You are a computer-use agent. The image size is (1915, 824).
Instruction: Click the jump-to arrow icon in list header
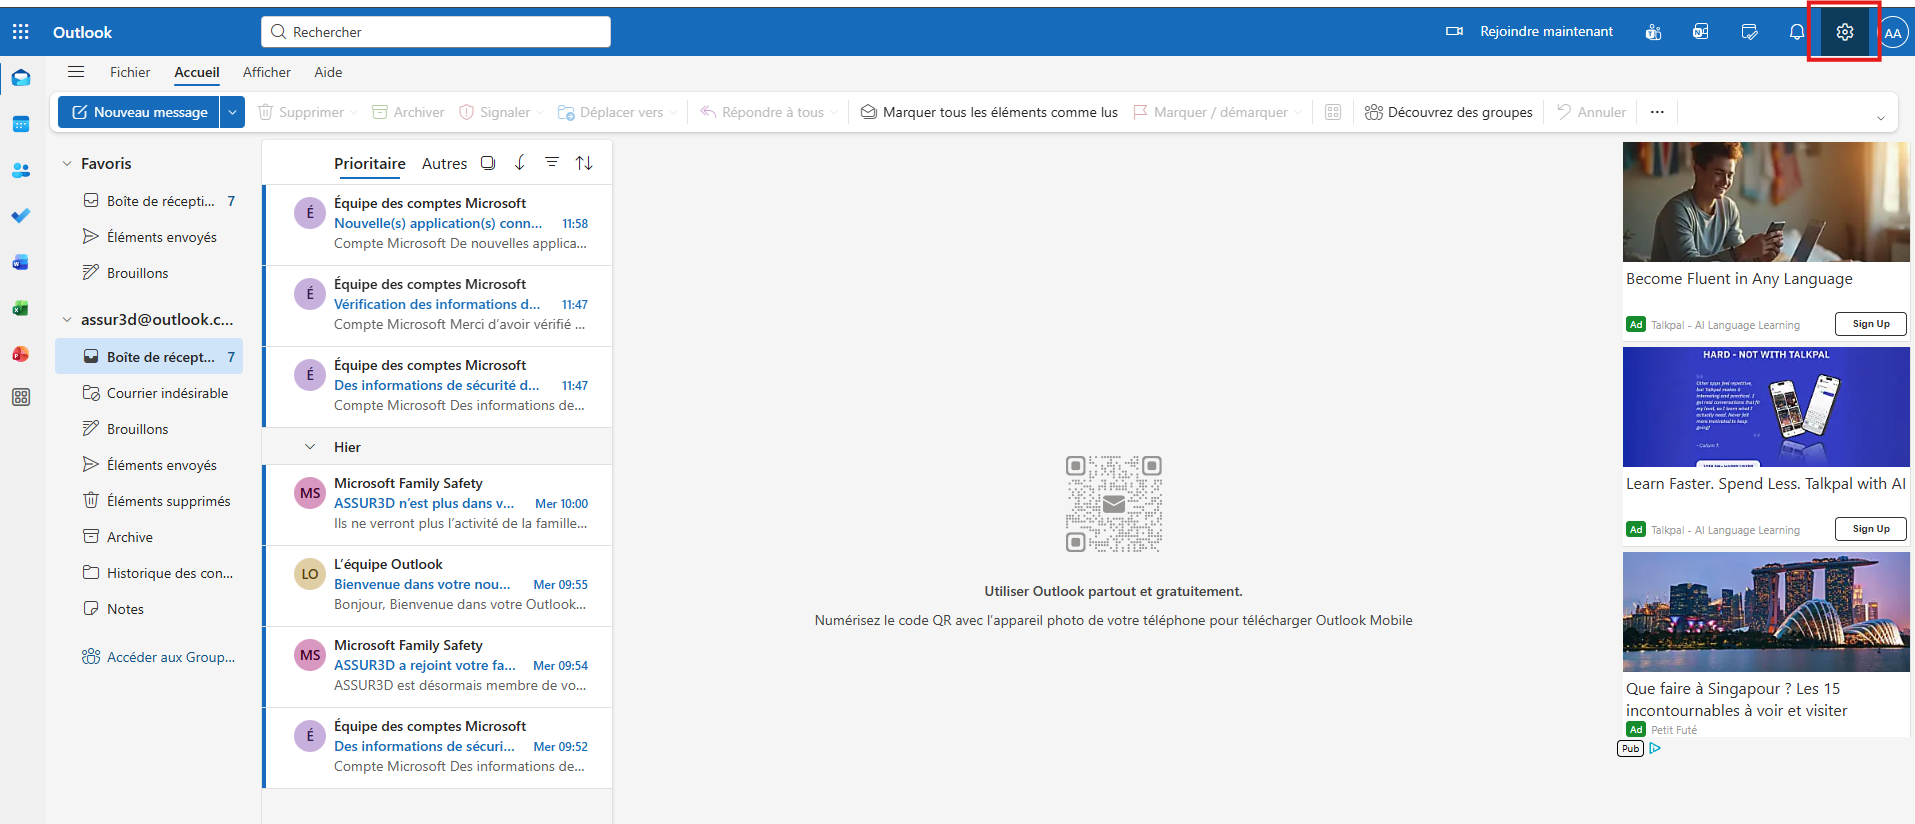tap(520, 163)
